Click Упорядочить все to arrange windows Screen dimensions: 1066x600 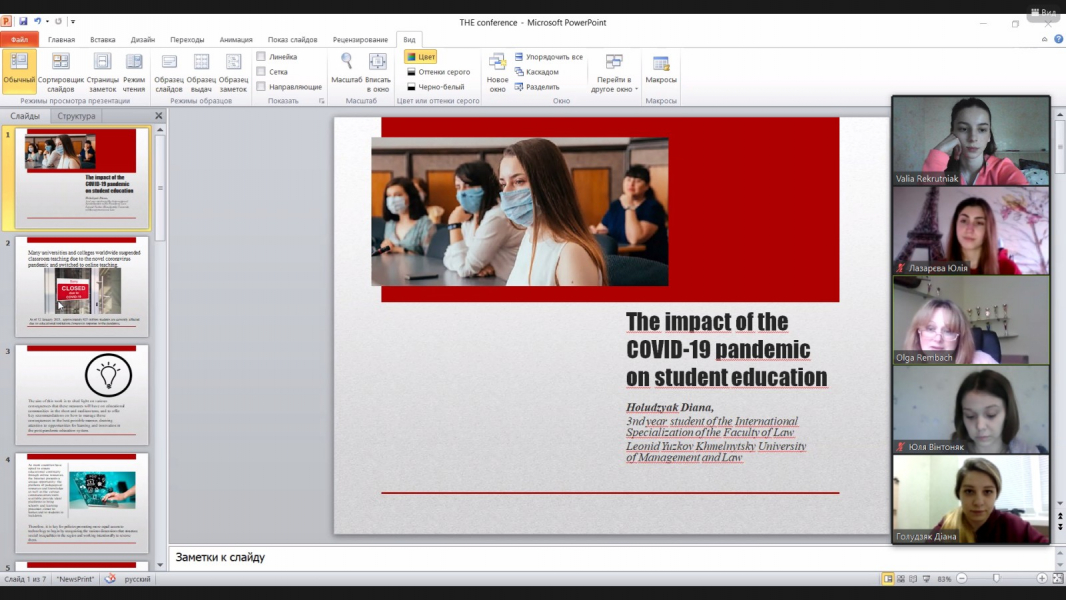[x=548, y=57]
